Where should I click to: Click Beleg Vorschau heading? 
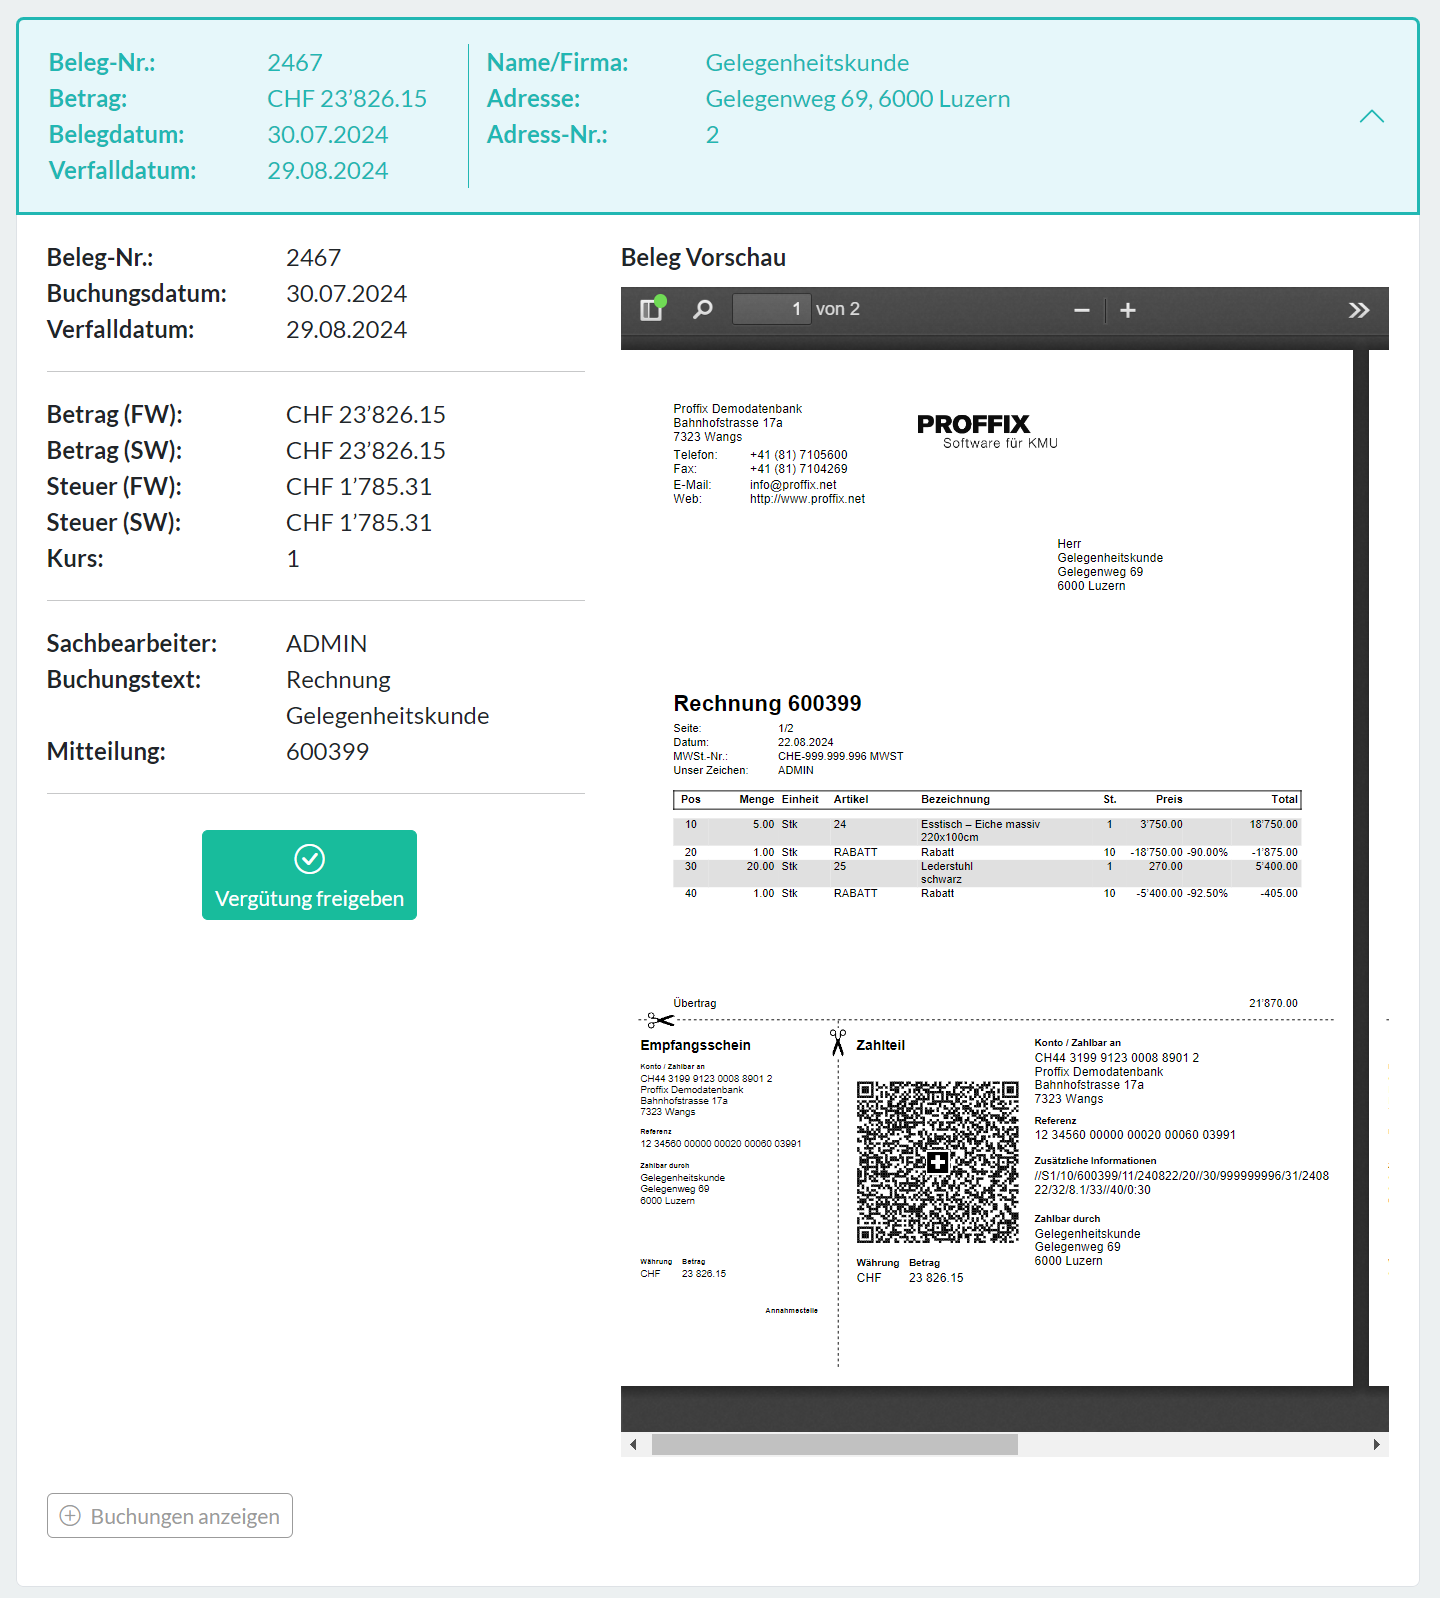703,257
